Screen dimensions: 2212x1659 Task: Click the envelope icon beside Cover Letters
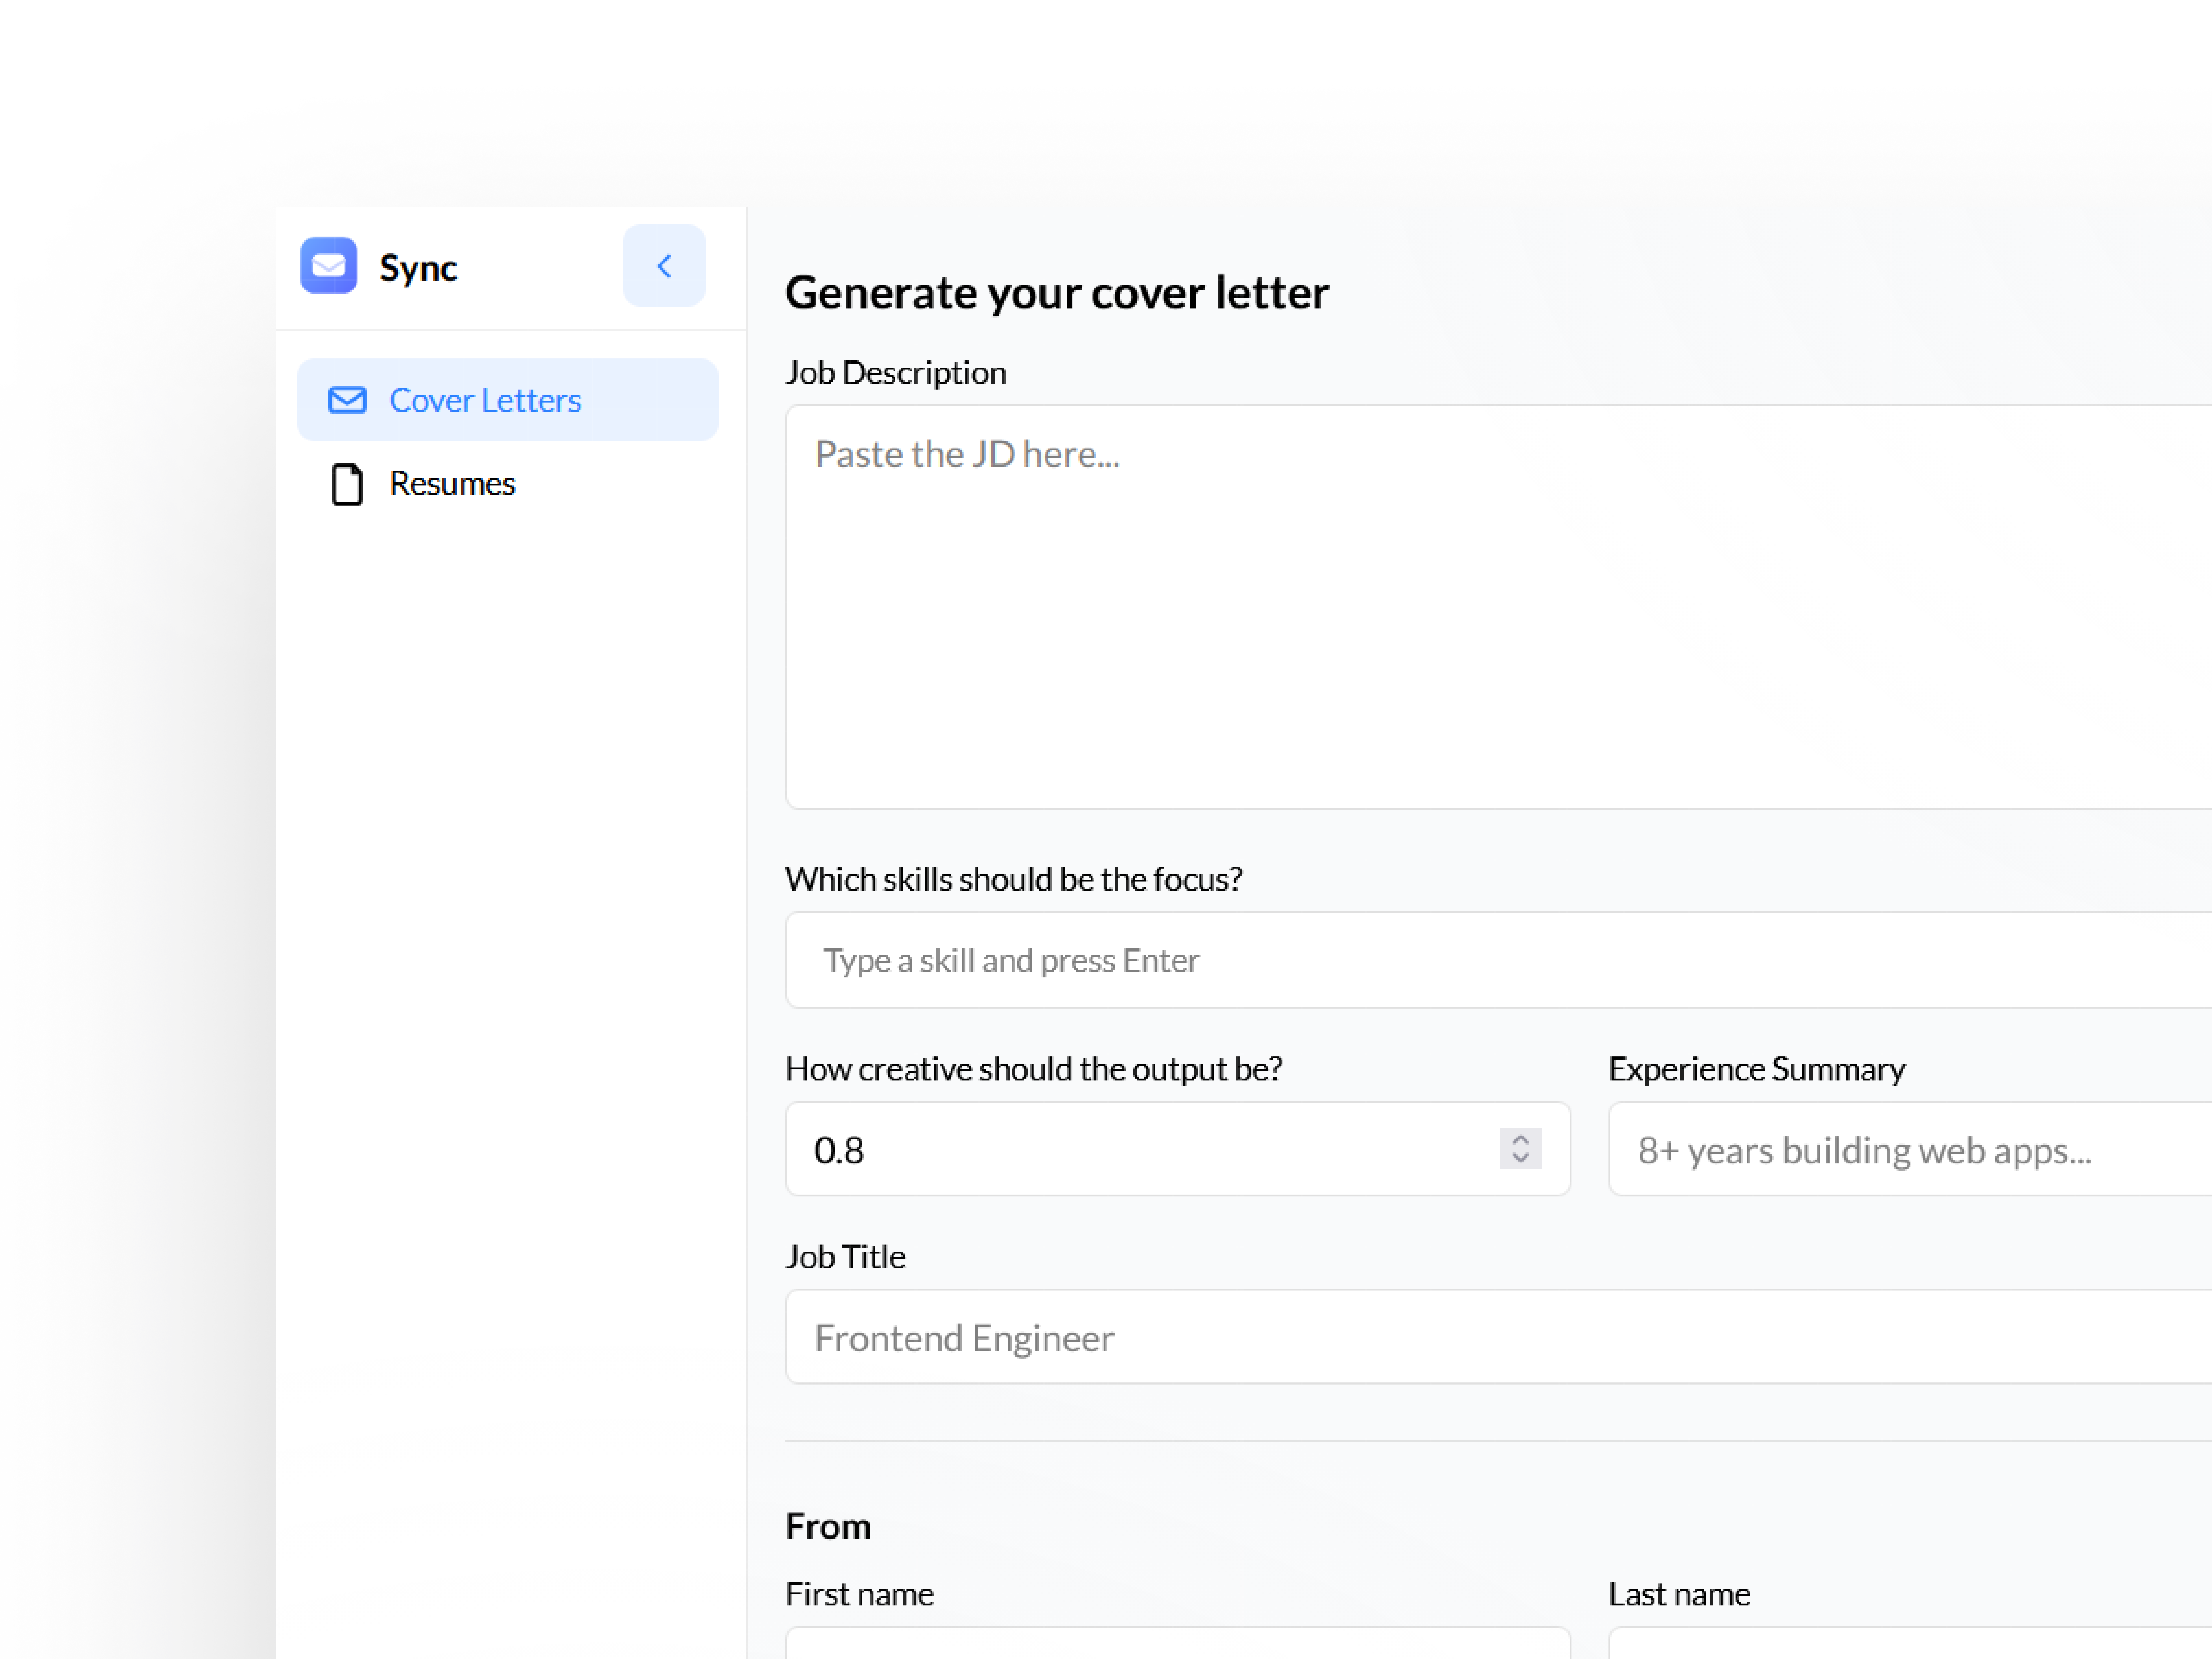[347, 400]
